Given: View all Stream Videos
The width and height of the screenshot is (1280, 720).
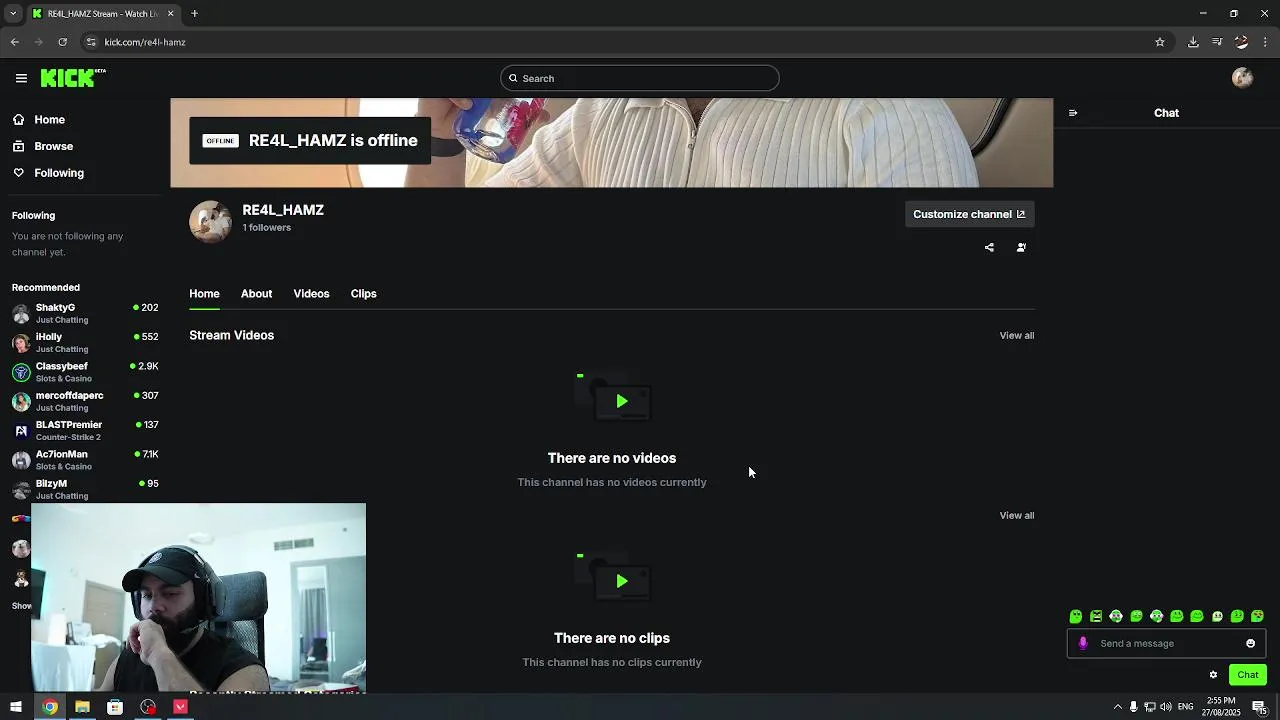Looking at the screenshot, I should [1017, 335].
